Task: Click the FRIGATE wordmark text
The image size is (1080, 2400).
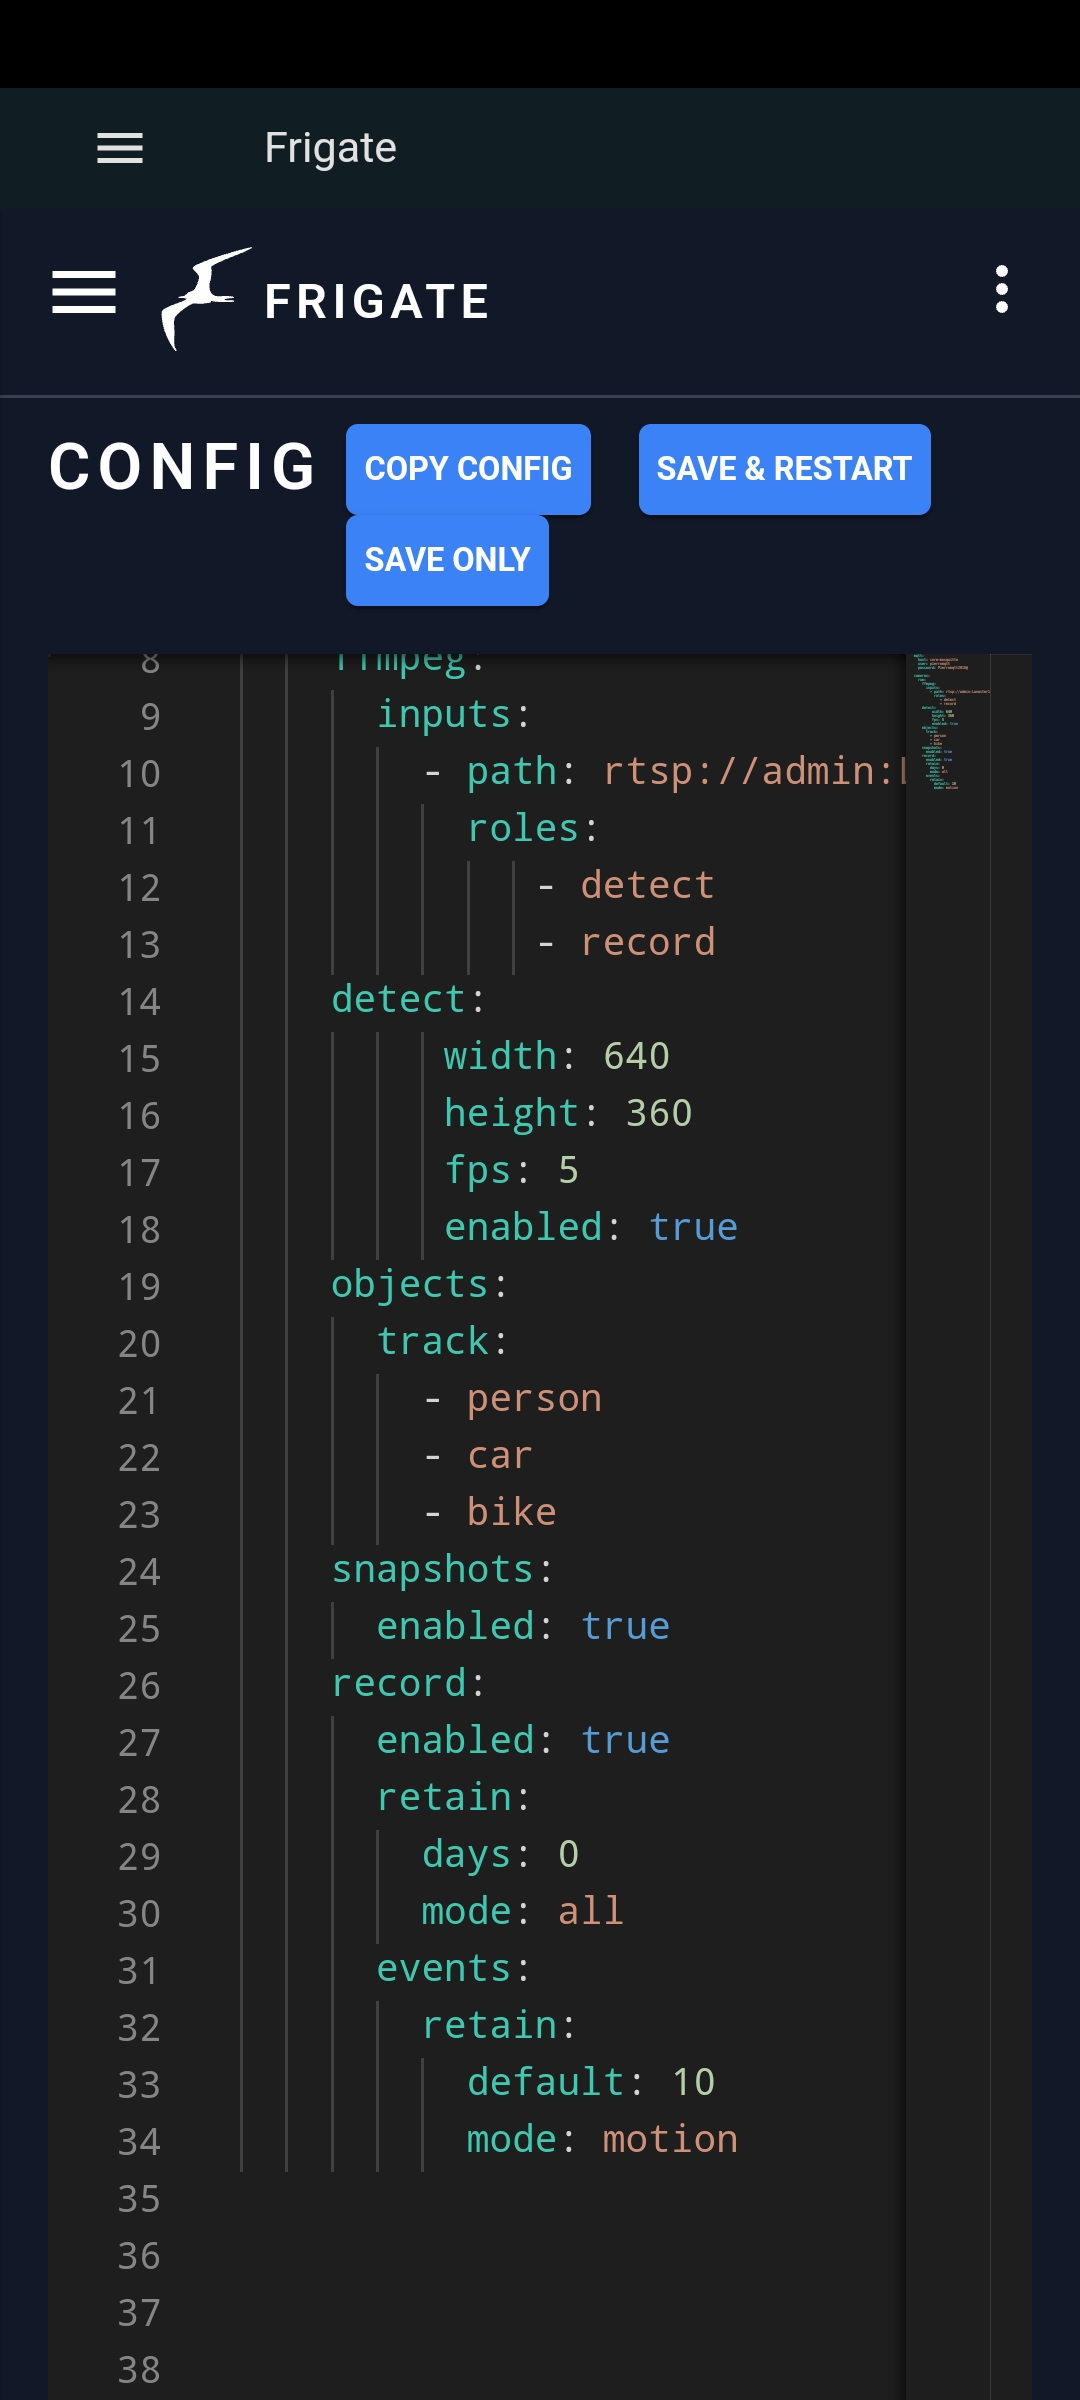Action: click(x=377, y=301)
